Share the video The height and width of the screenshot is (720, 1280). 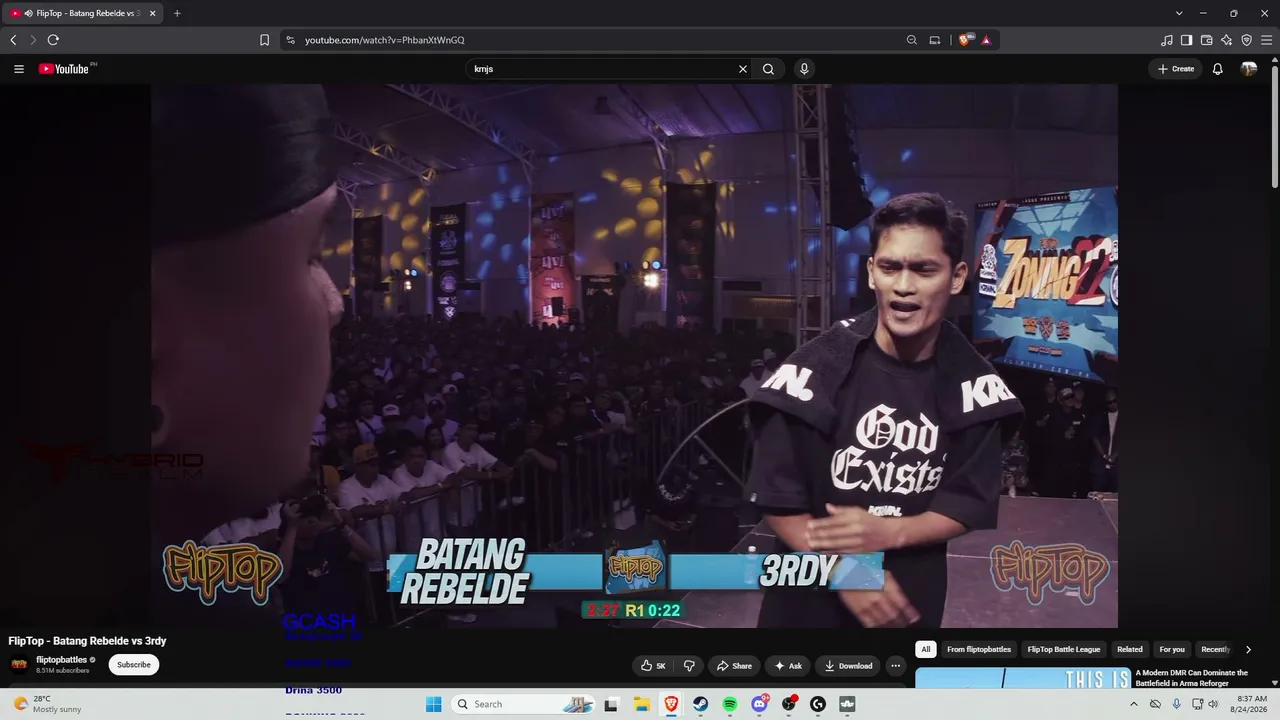pyautogui.click(x=733, y=666)
